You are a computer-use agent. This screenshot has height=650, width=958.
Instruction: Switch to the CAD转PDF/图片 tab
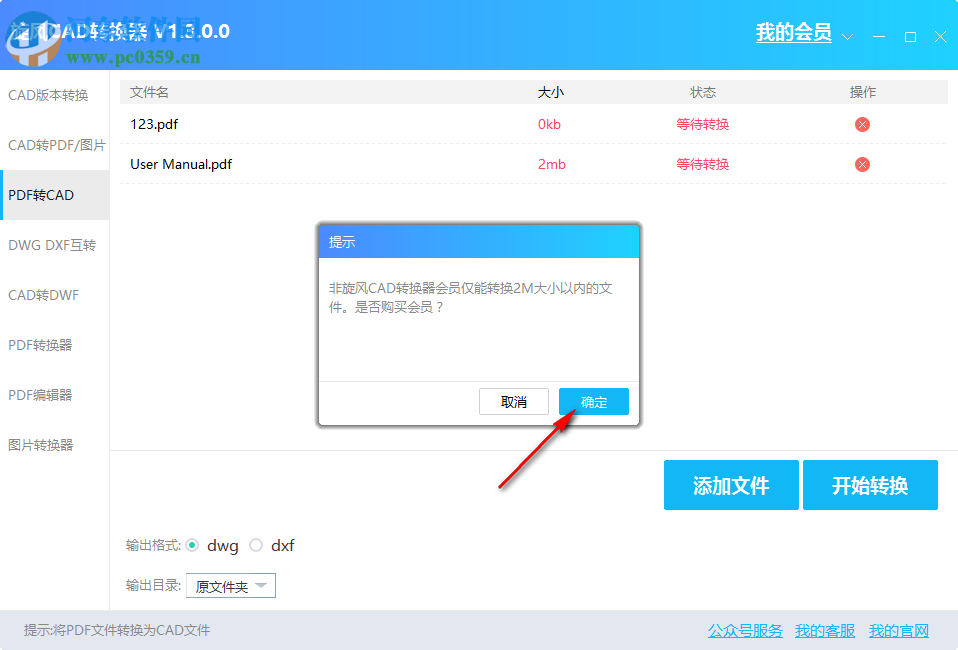point(57,144)
